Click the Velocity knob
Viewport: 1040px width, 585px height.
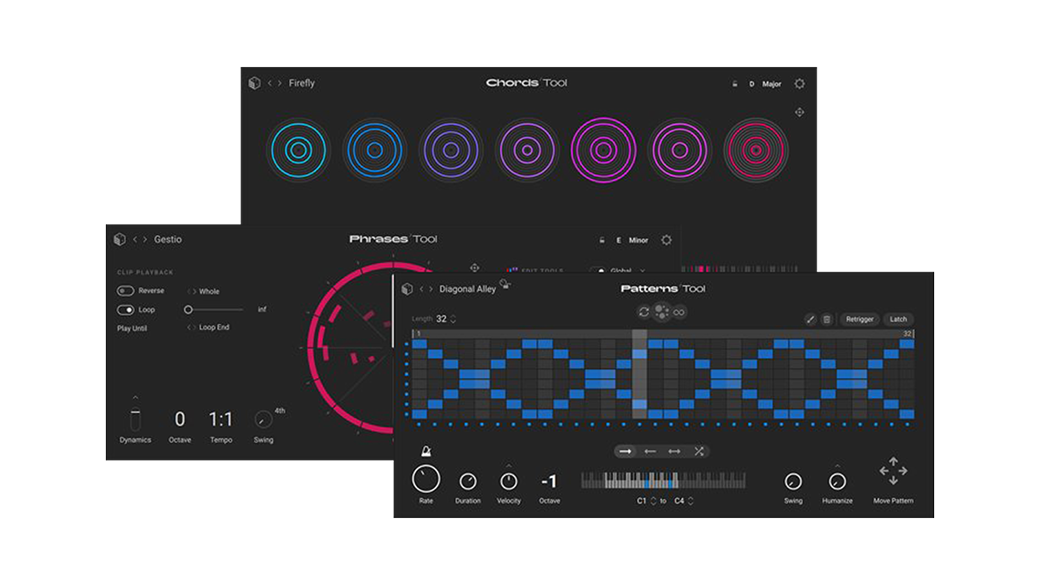pos(509,482)
